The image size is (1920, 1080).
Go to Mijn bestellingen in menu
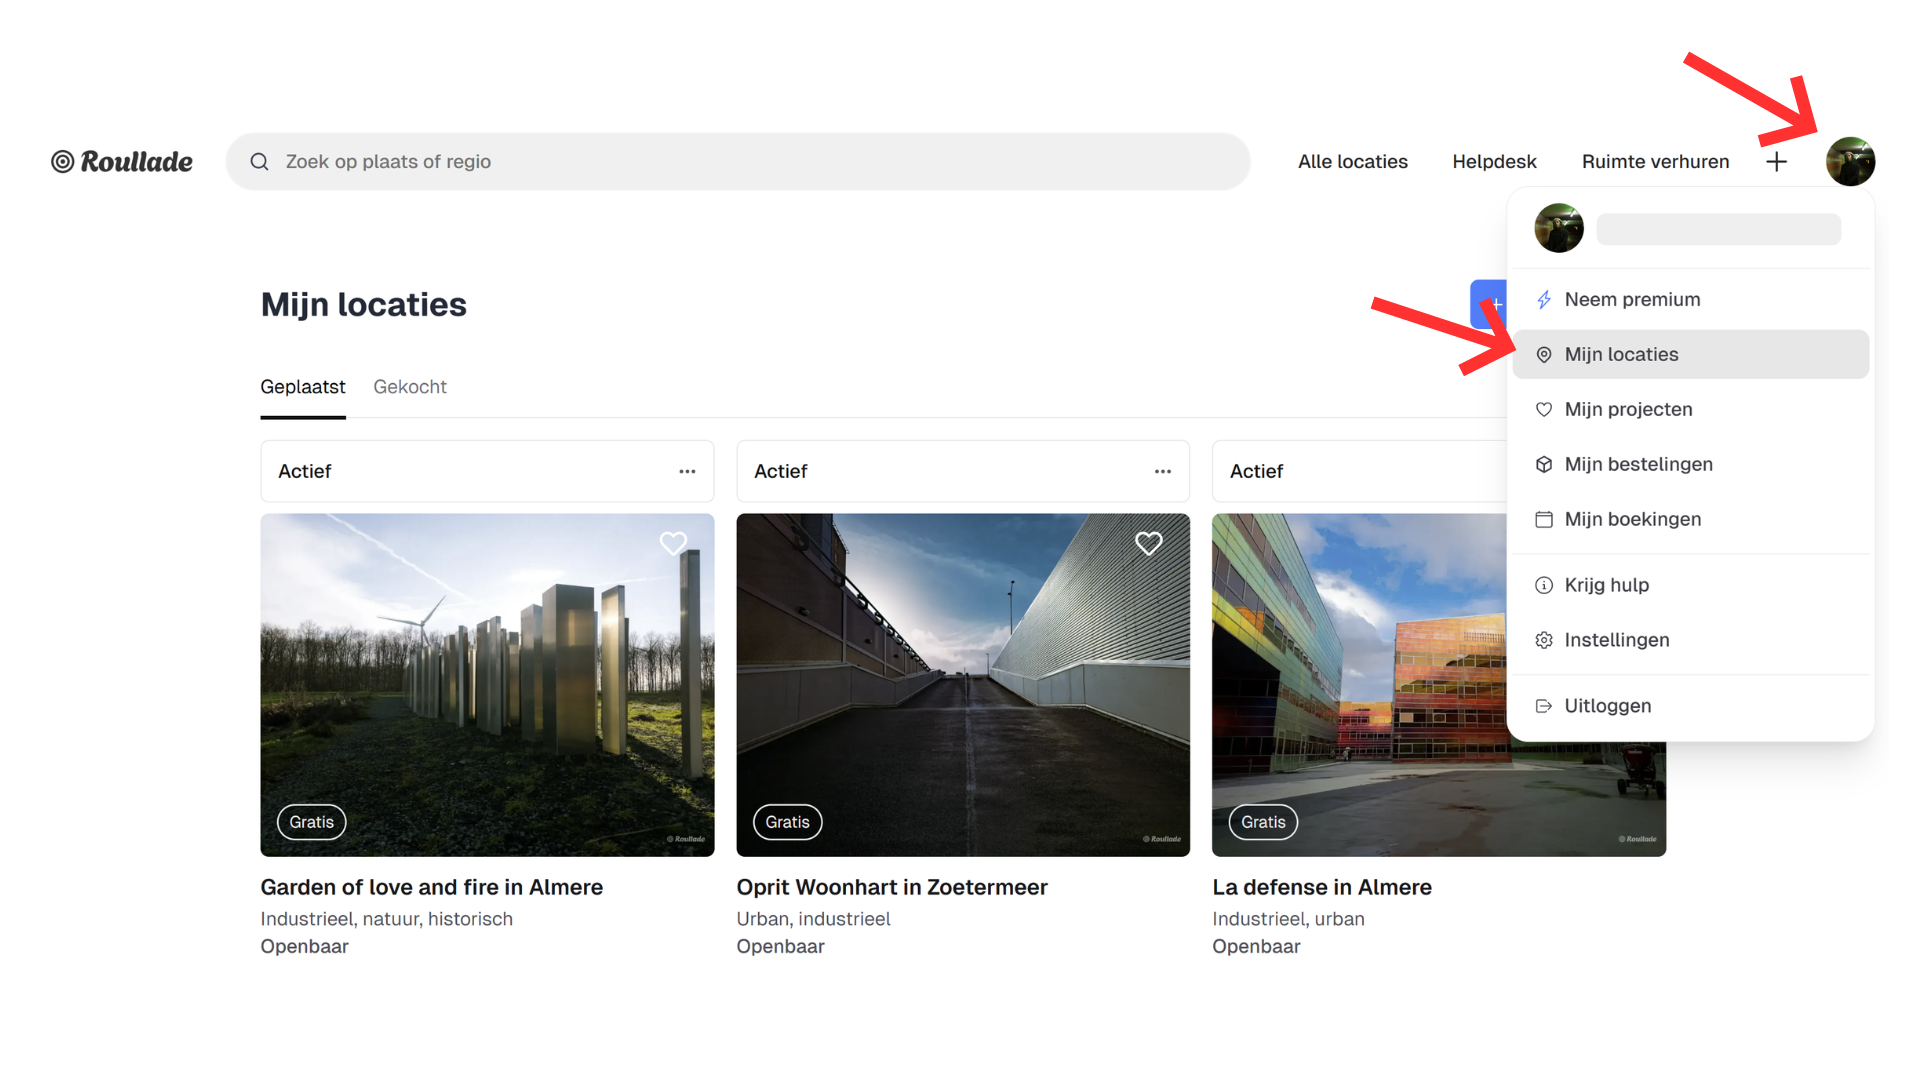point(1637,464)
